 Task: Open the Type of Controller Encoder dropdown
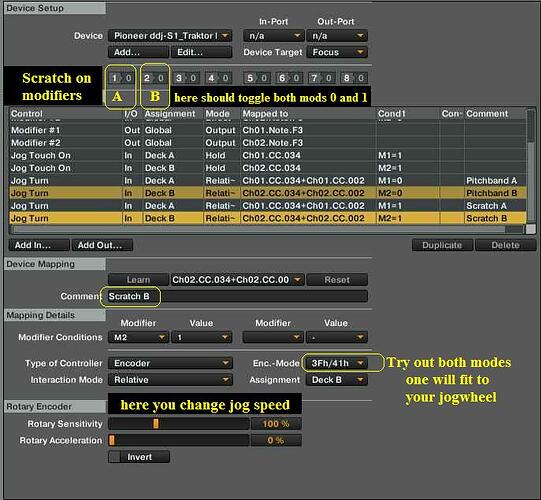[x=170, y=363]
